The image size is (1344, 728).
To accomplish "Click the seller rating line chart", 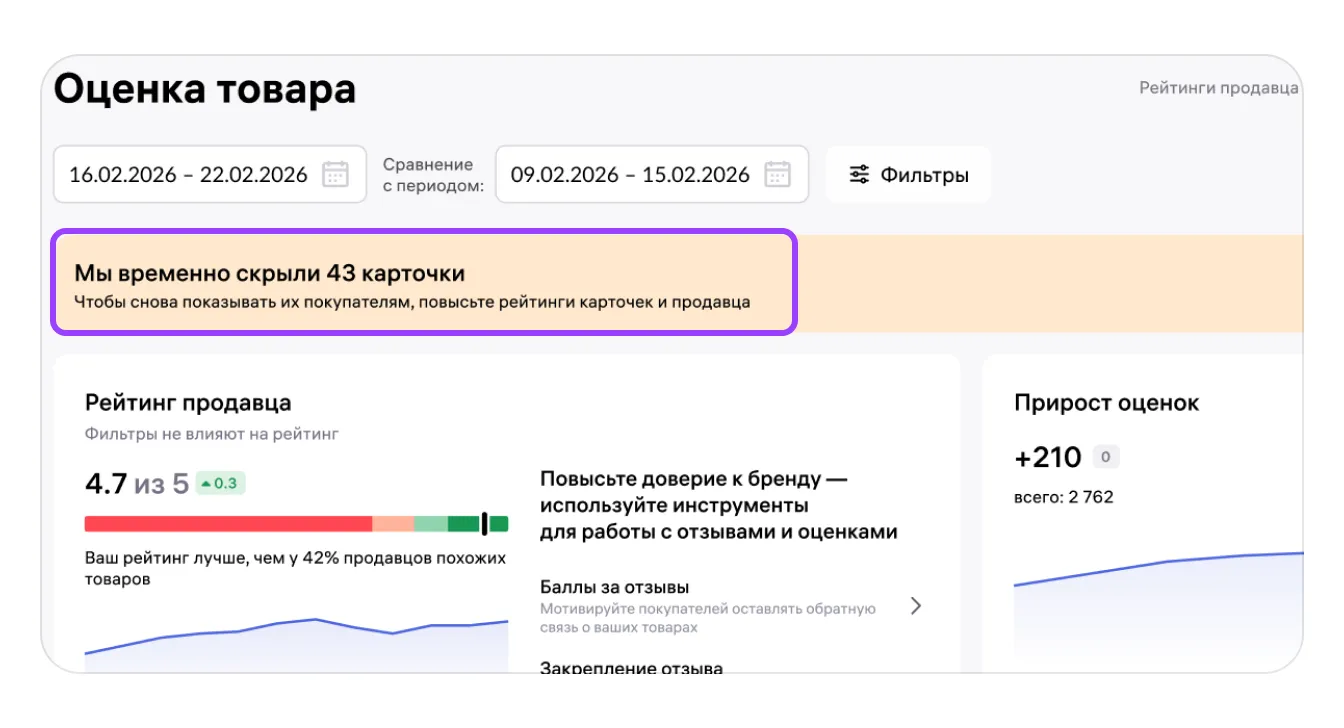I will coord(296,640).
